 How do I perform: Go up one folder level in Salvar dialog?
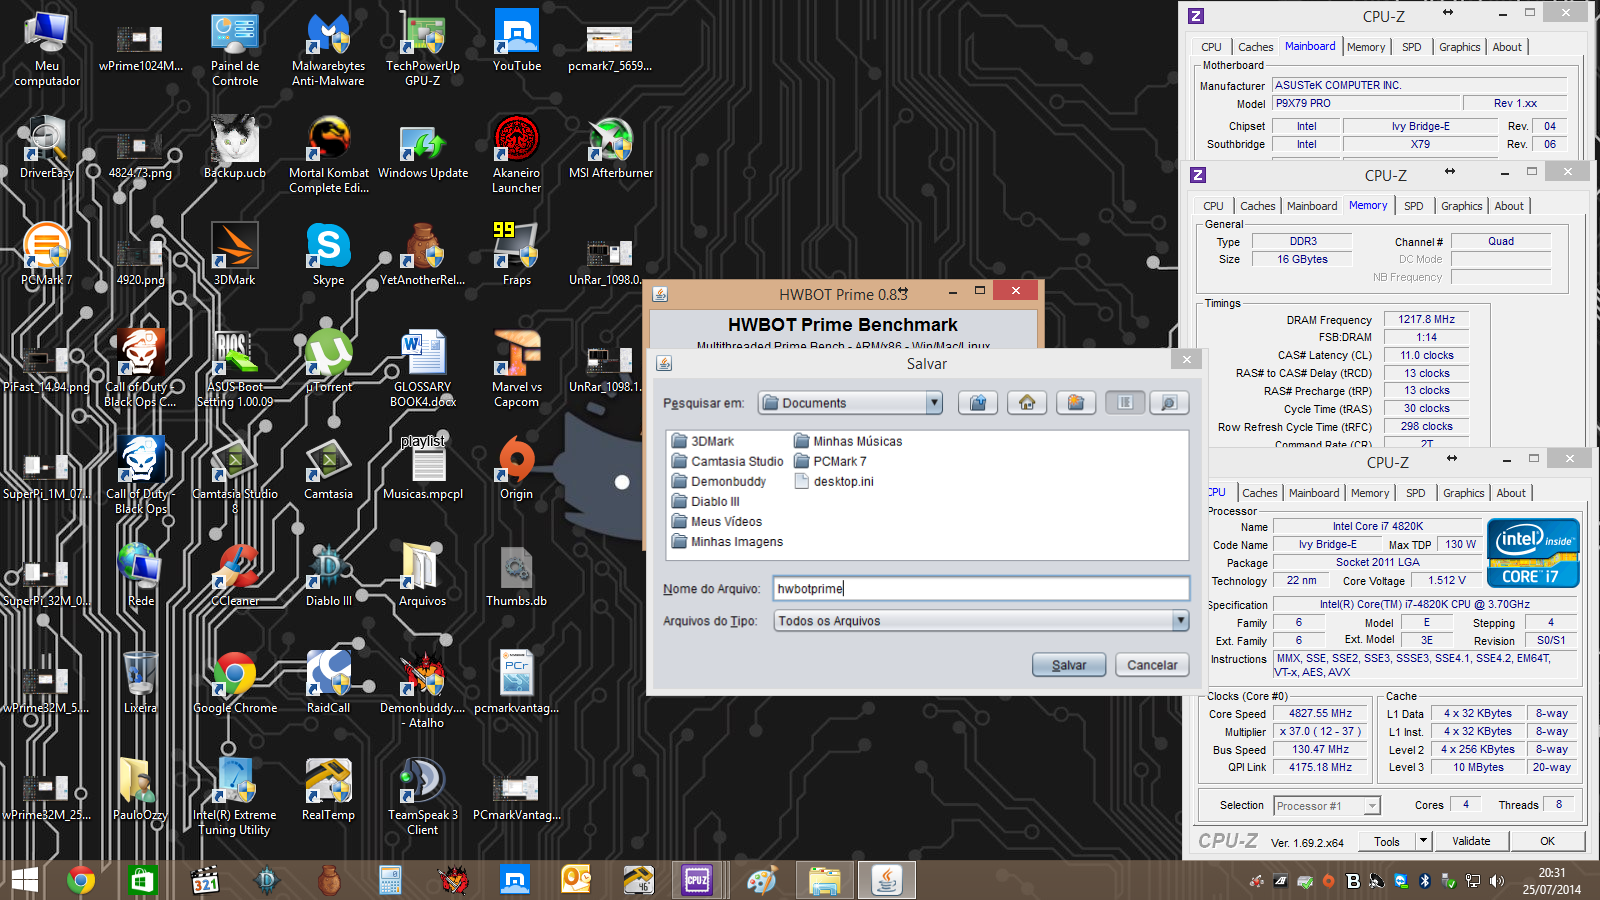(x=978, y=402)
